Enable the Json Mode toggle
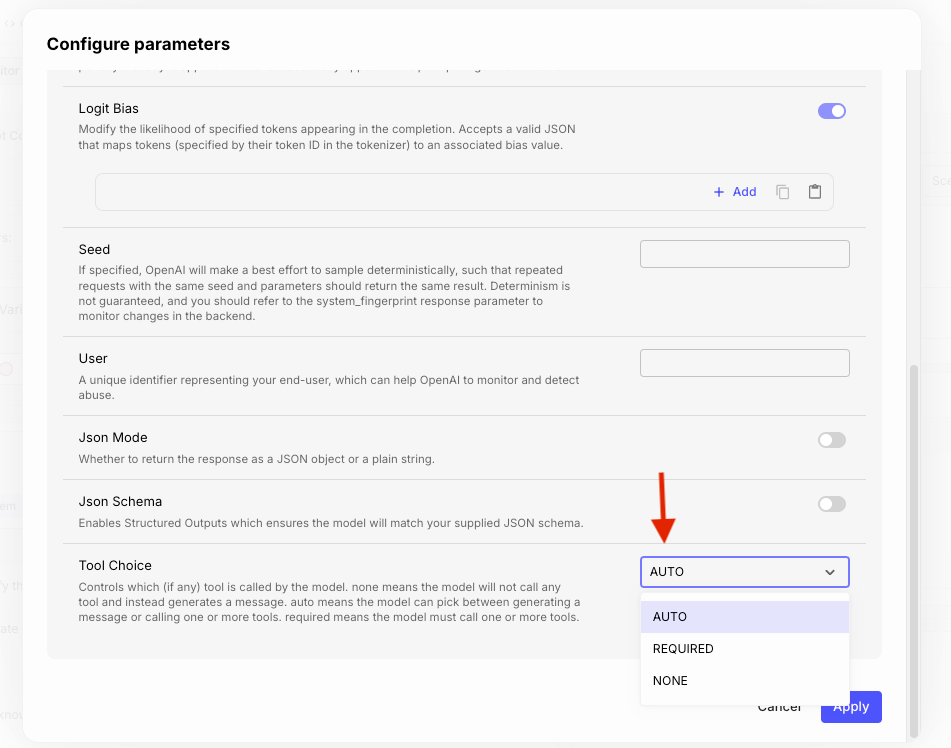Screen dimensions: 951x748 tap(832, 440)
